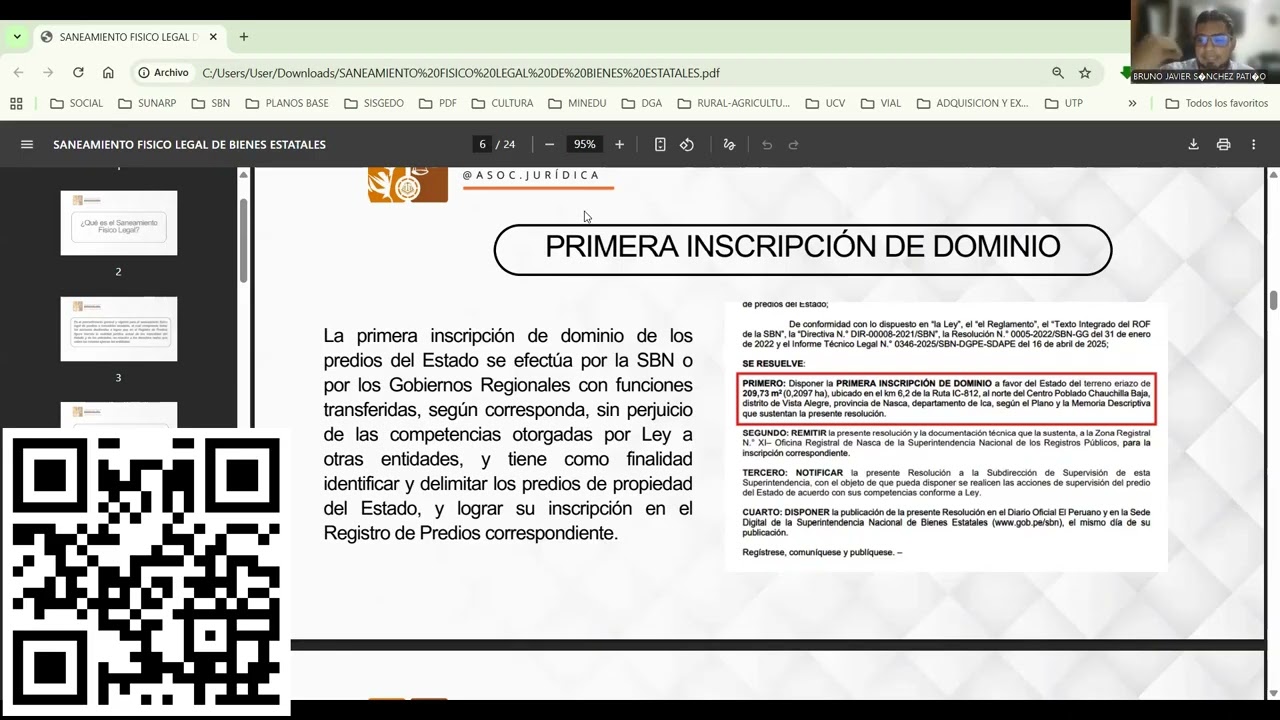Image resolution: width=1280 pixels, height=720 pixels.
Task: Open the apps grid in bookmarks bar
Action: click(x=16, y=103)
